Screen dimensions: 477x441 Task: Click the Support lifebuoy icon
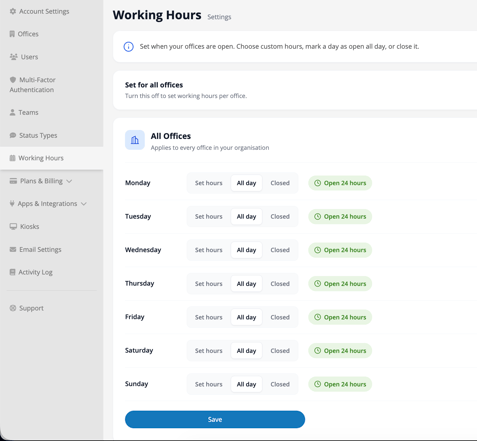pyautogui.click(x=13, y=308)
